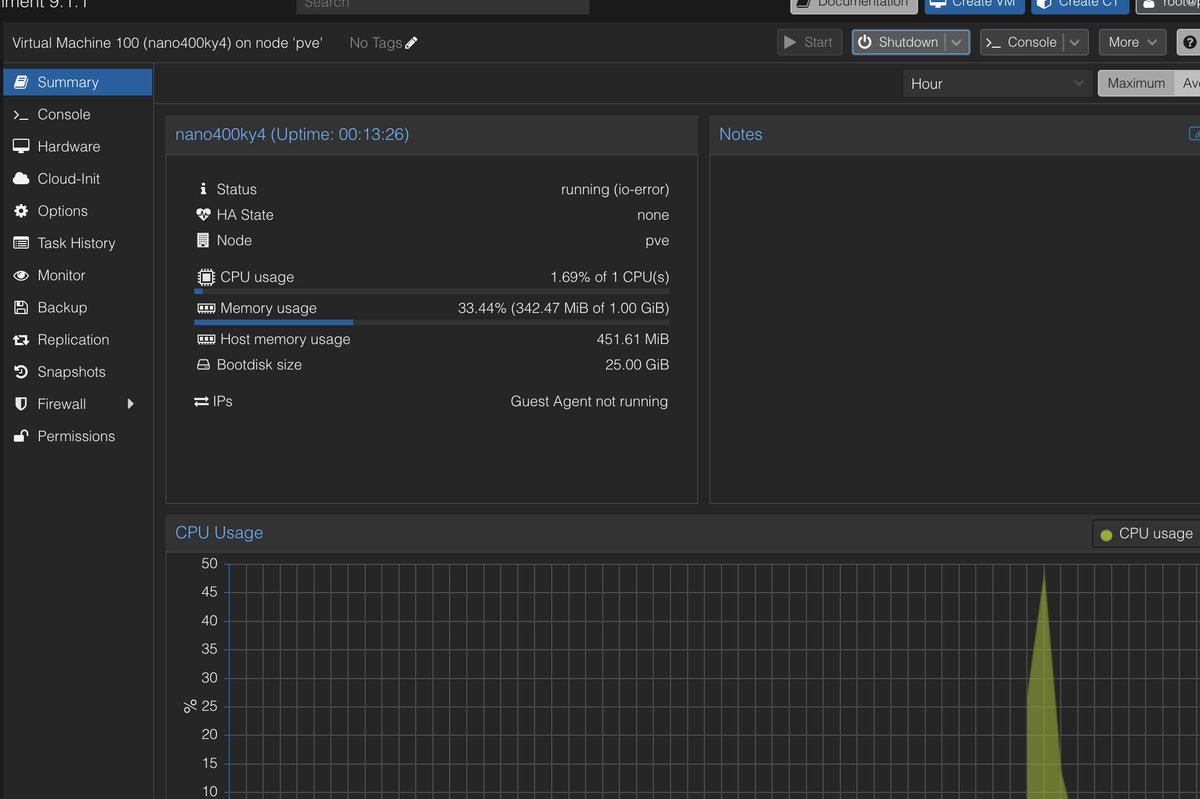Click the 'nano400ky4 (Uptime: 00:13:26)' panel title
This screenshot has width=1200, height=799.
pyautogui.click(x=292, y=134)
